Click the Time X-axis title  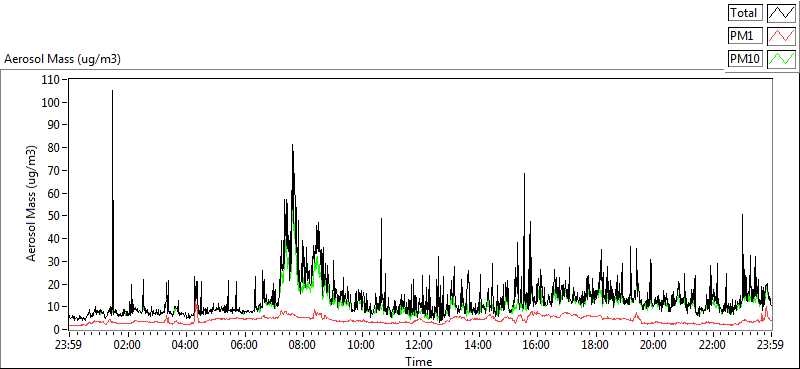[419, 362]
